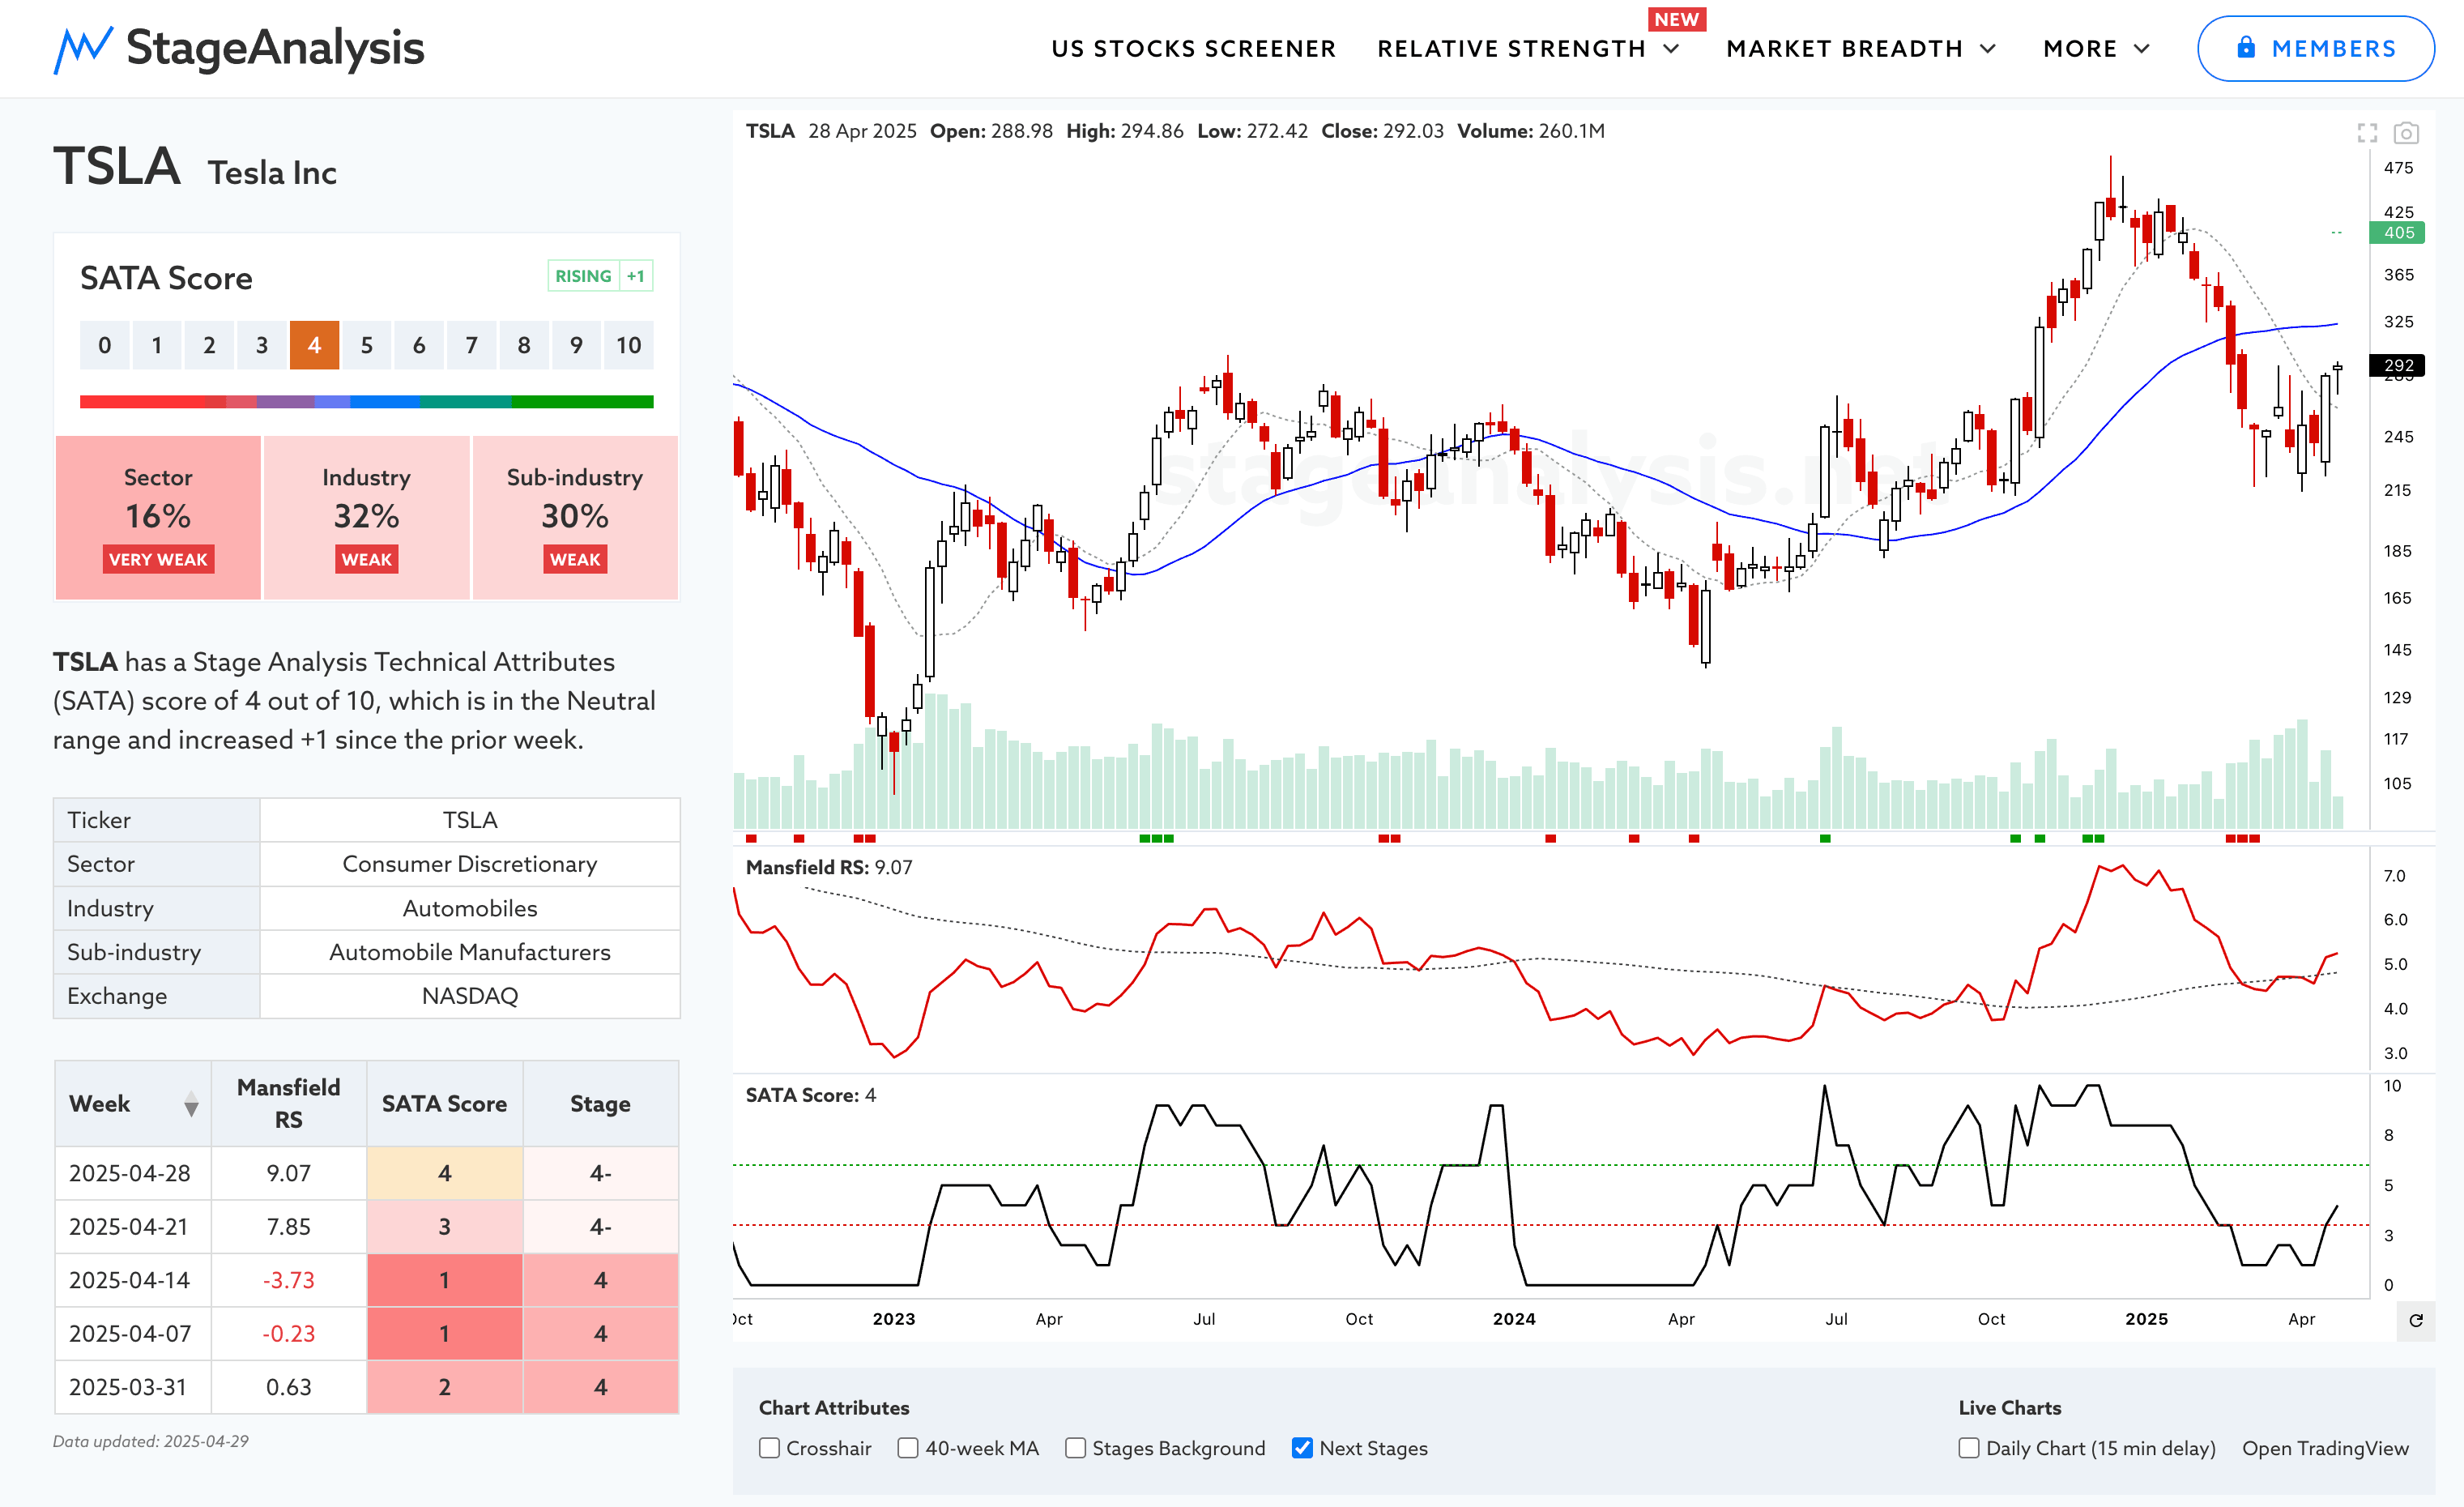
Task: Click the Automobiles industry value
Action: pos(469,908)
